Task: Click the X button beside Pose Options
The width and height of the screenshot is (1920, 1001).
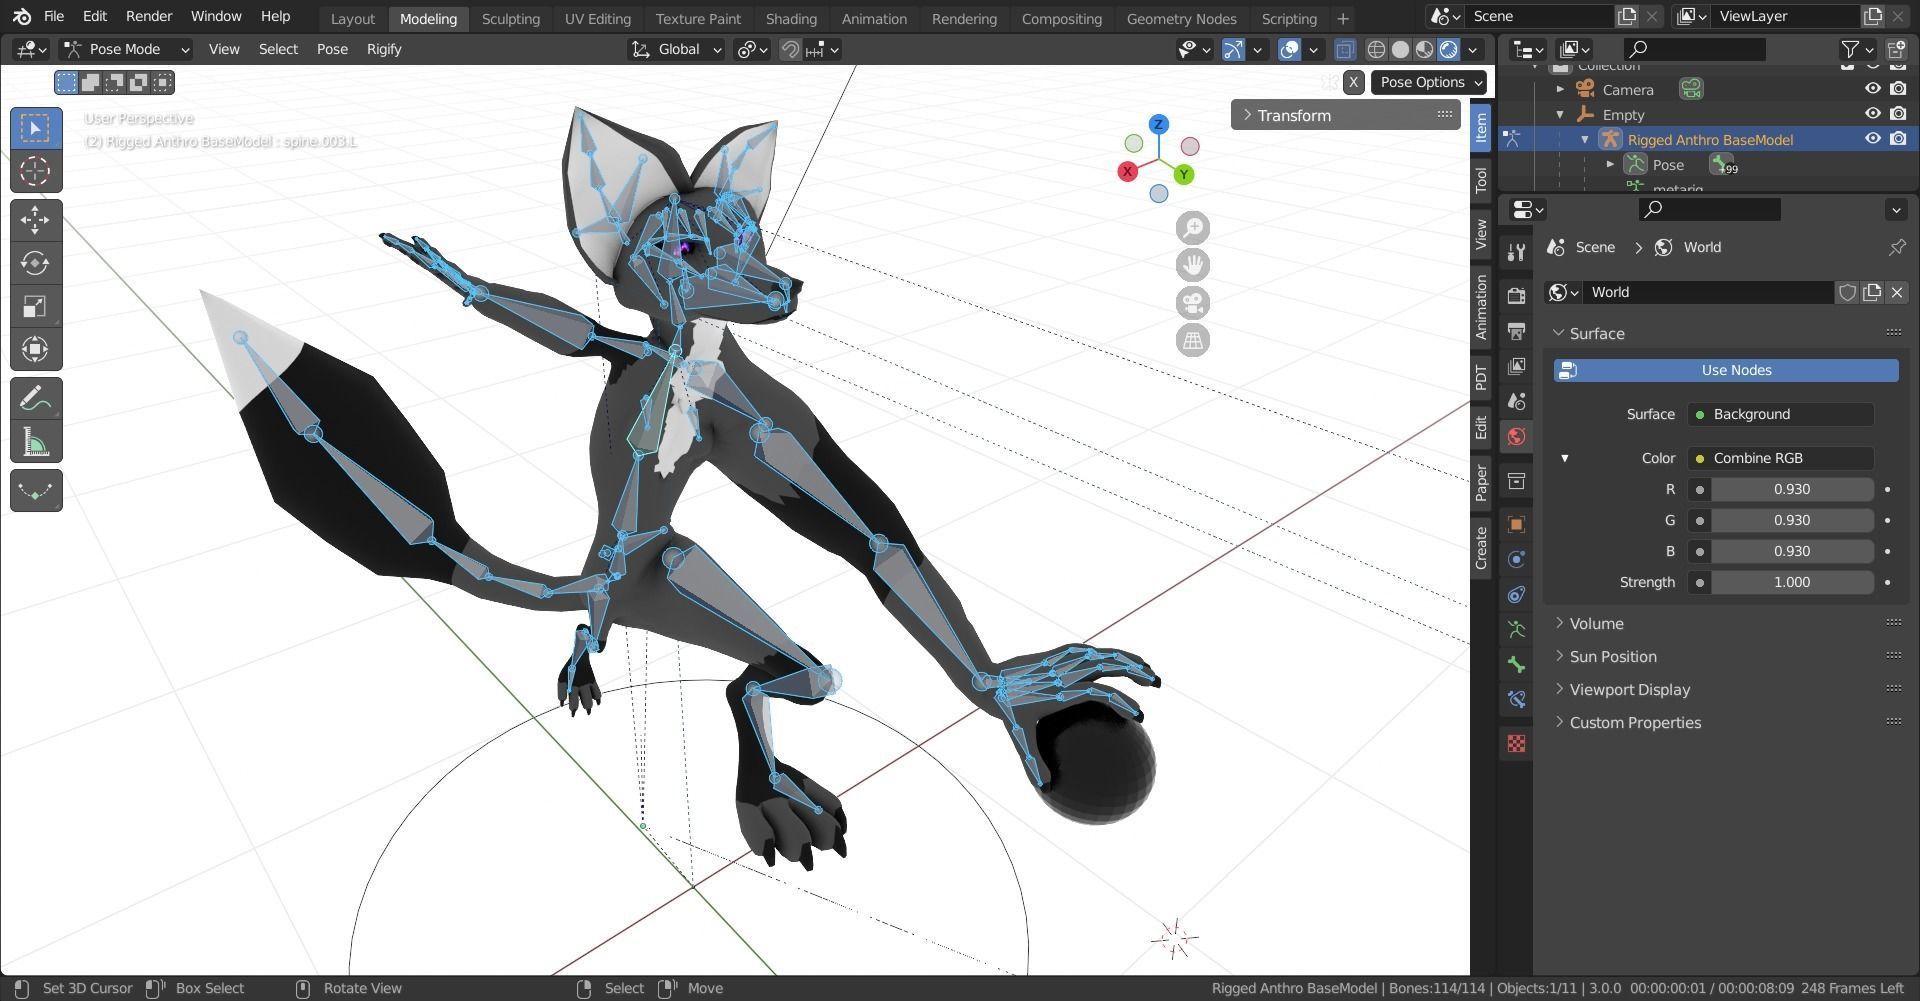Action: point(1354,82)
